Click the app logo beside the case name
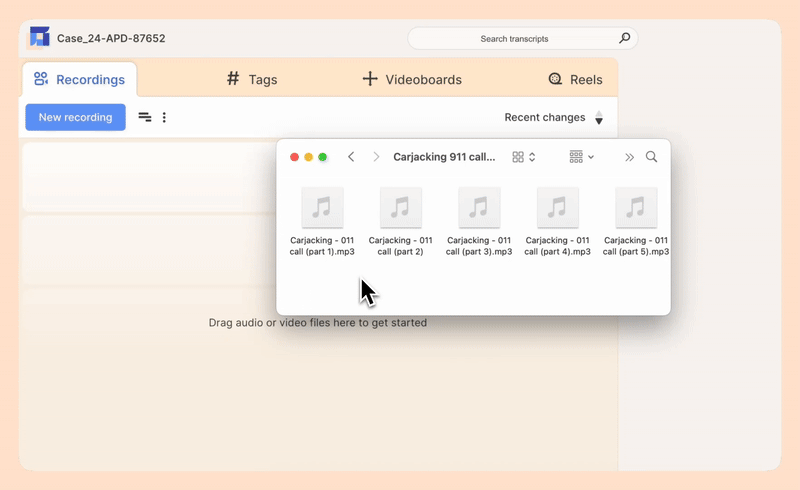The image size is (800, 490). (39, 38)
